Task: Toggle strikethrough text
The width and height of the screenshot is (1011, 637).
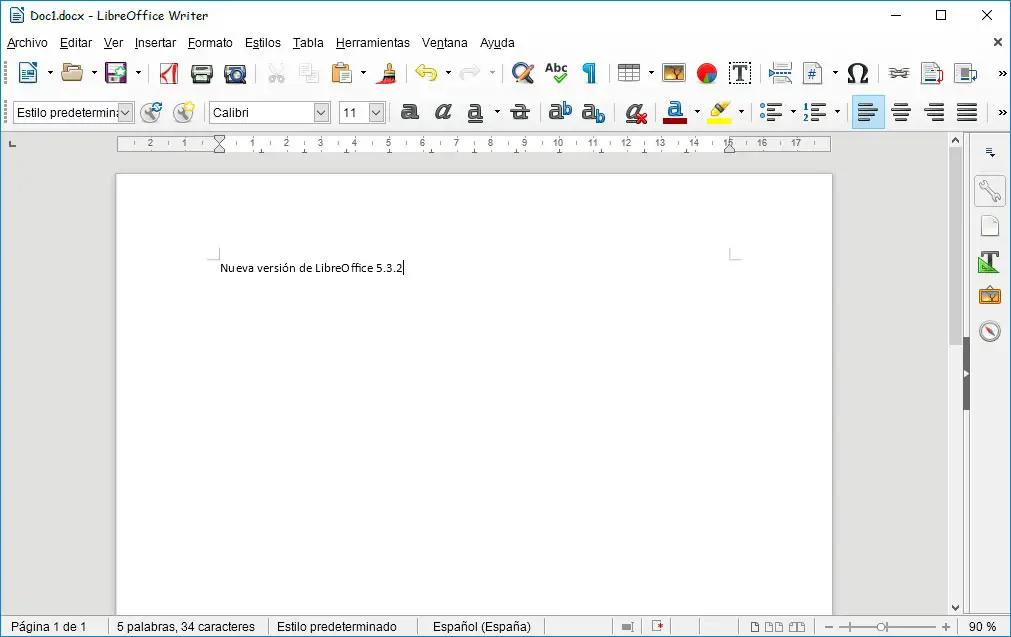Action: [x=520, y=112]
